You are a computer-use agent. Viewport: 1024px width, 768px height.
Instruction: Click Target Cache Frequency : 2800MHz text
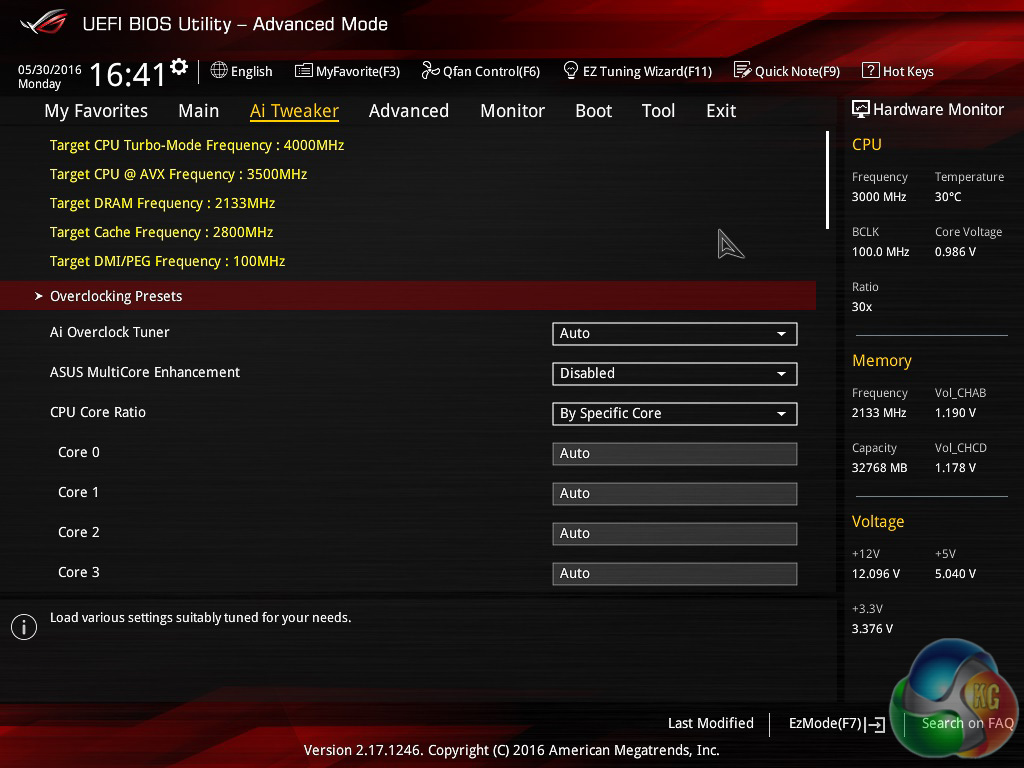tap(161, 232)
